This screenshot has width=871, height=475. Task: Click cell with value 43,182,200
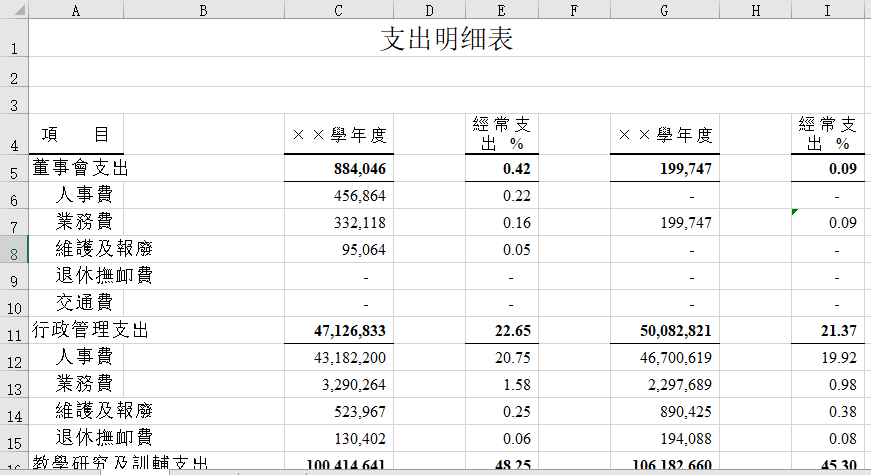pos(338,357)
